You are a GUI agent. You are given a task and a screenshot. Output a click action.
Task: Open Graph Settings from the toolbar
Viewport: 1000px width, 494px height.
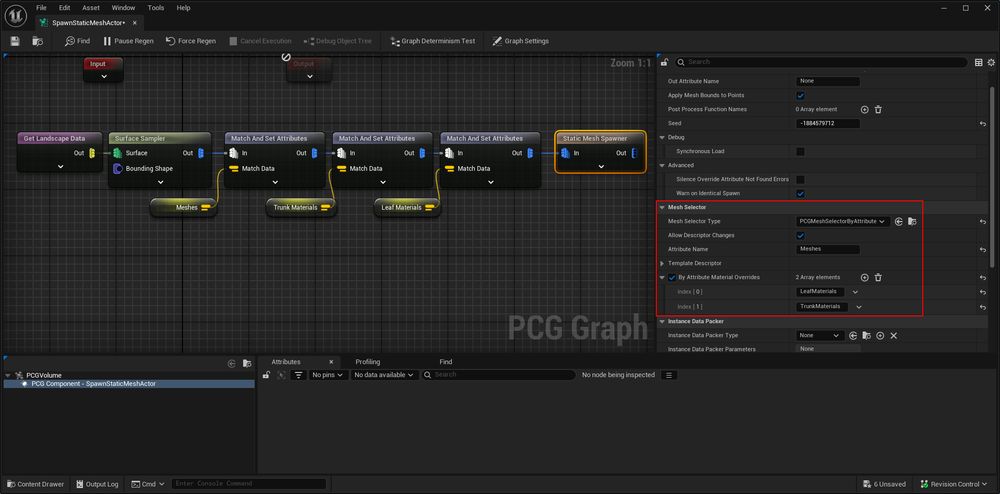coord(520,41)
